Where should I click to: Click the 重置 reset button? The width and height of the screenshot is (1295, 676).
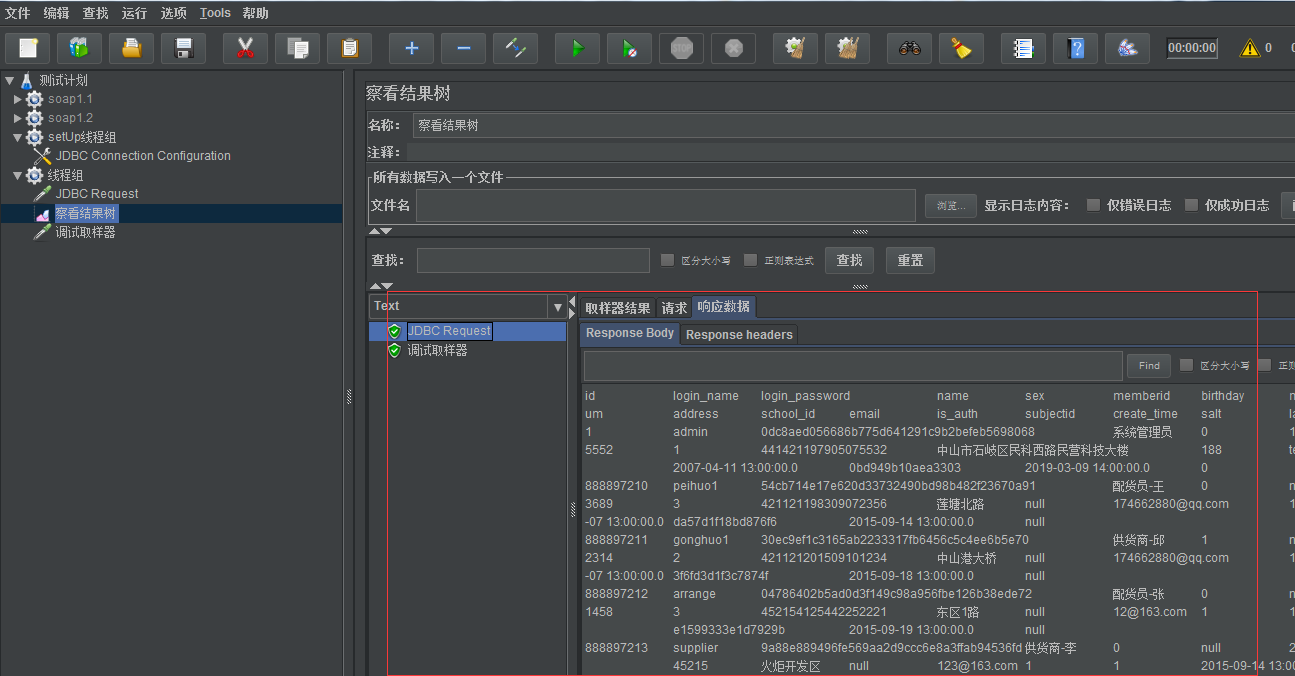[910, 260]
